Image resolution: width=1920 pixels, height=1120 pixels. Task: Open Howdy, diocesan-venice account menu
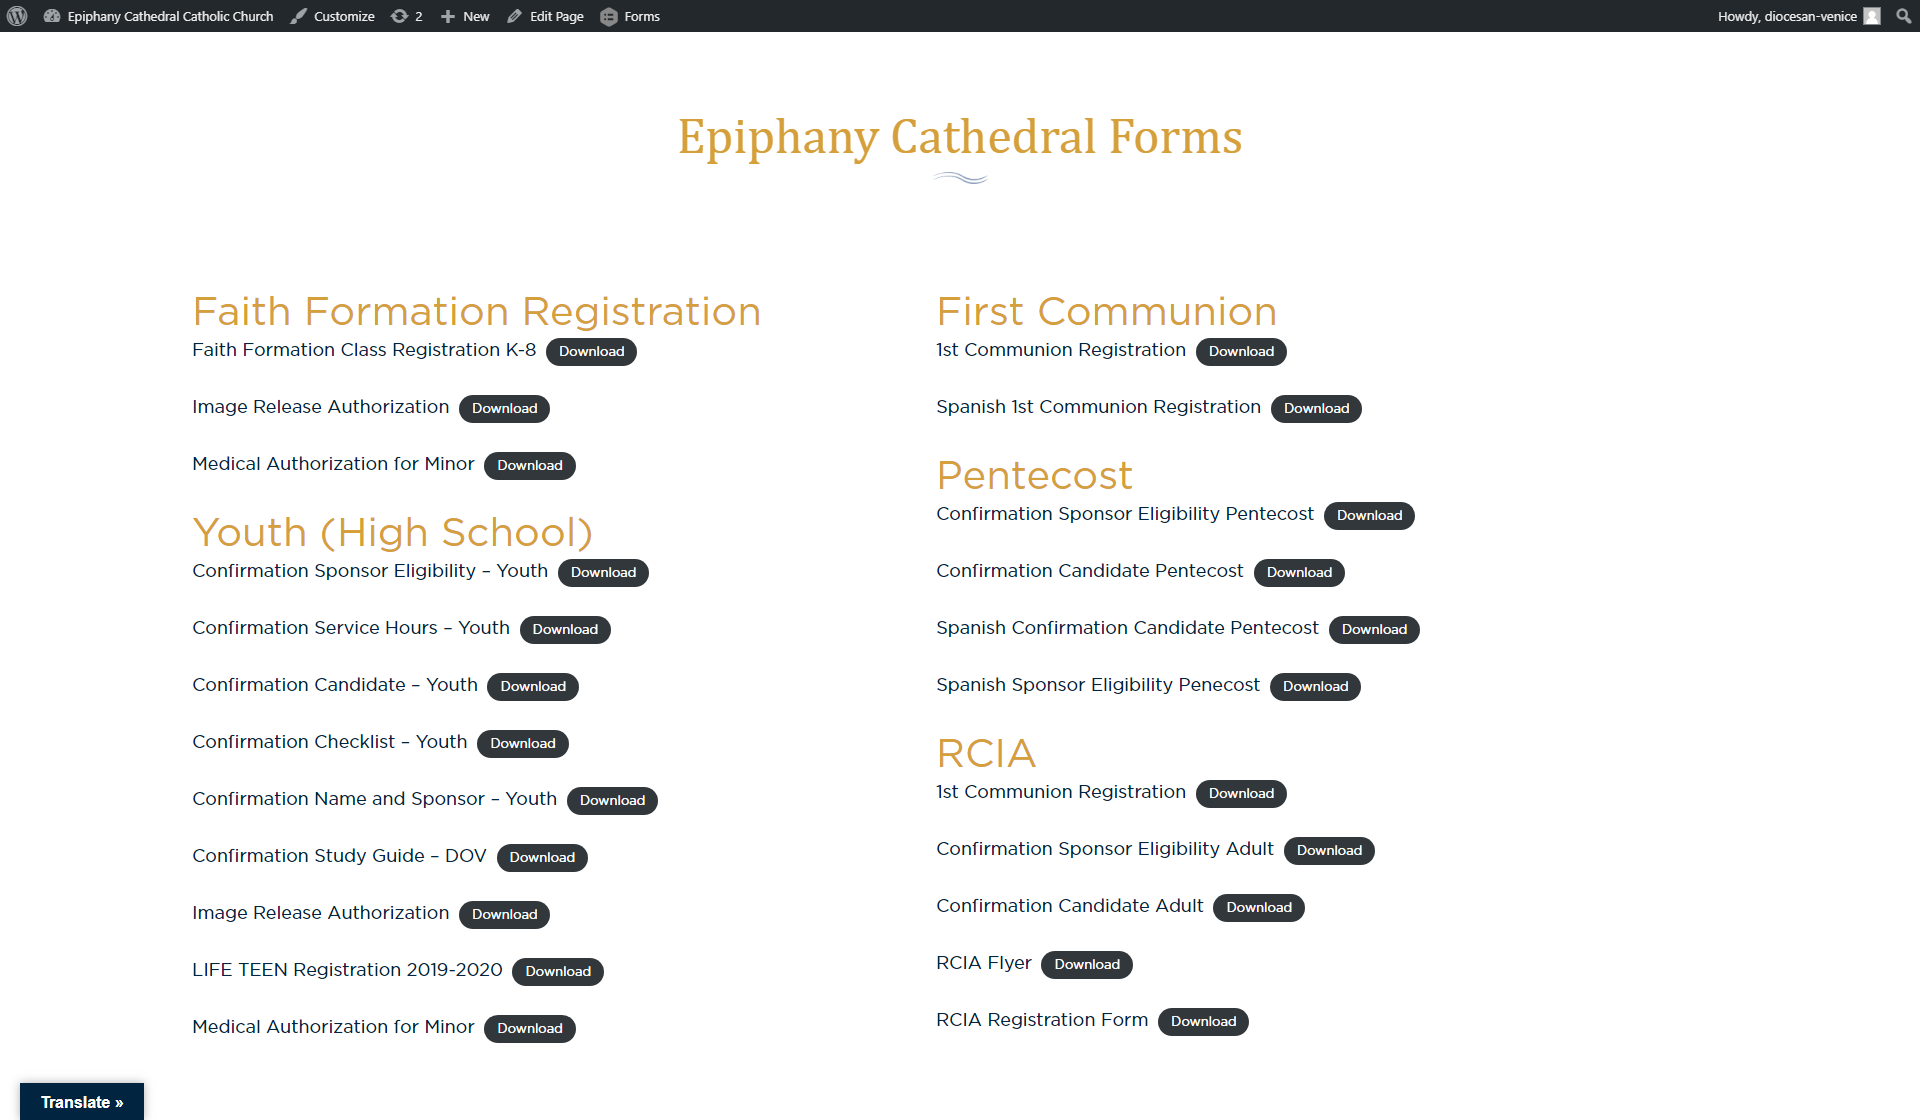[1787, 16]
